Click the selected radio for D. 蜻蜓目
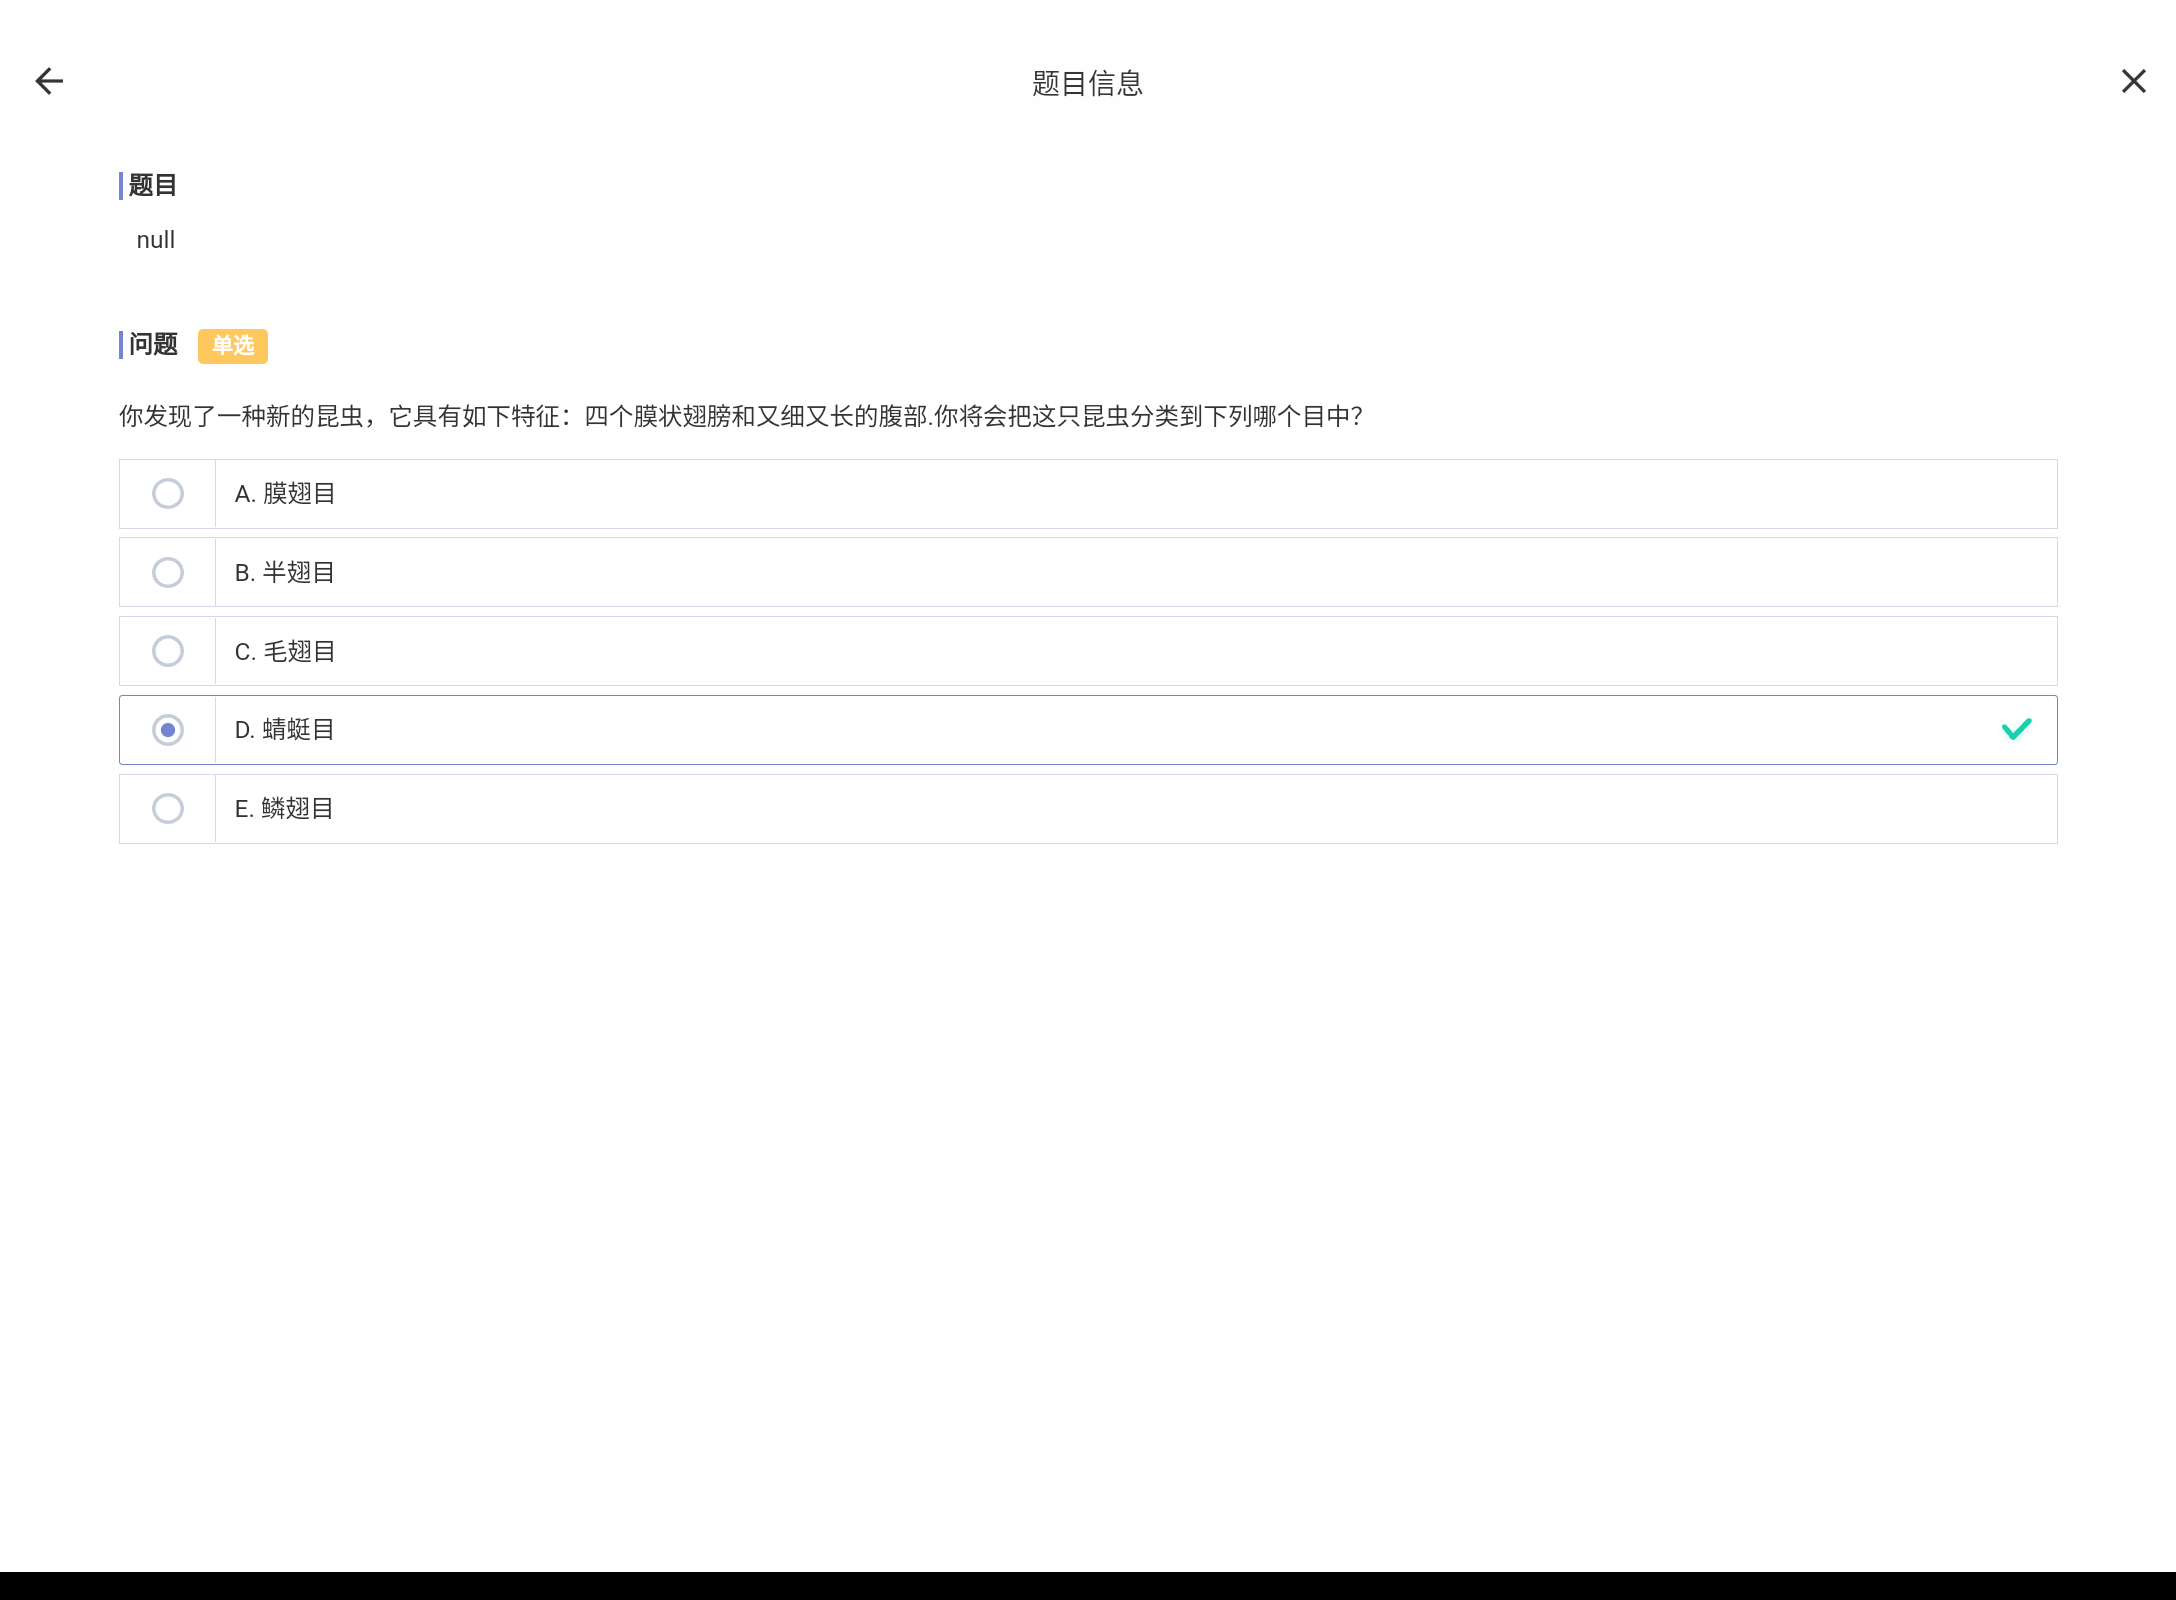The image size is (2176, 1600). [x=168, y=730]
